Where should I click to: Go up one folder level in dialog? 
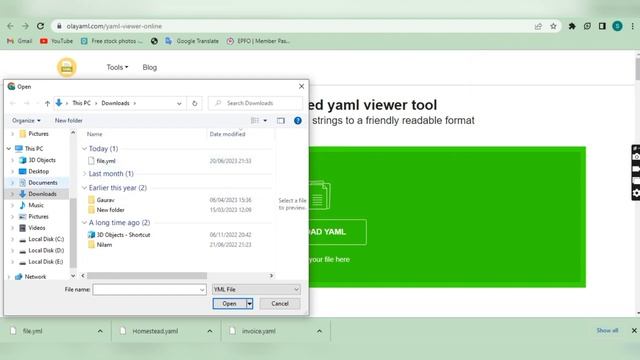point(47,103)
